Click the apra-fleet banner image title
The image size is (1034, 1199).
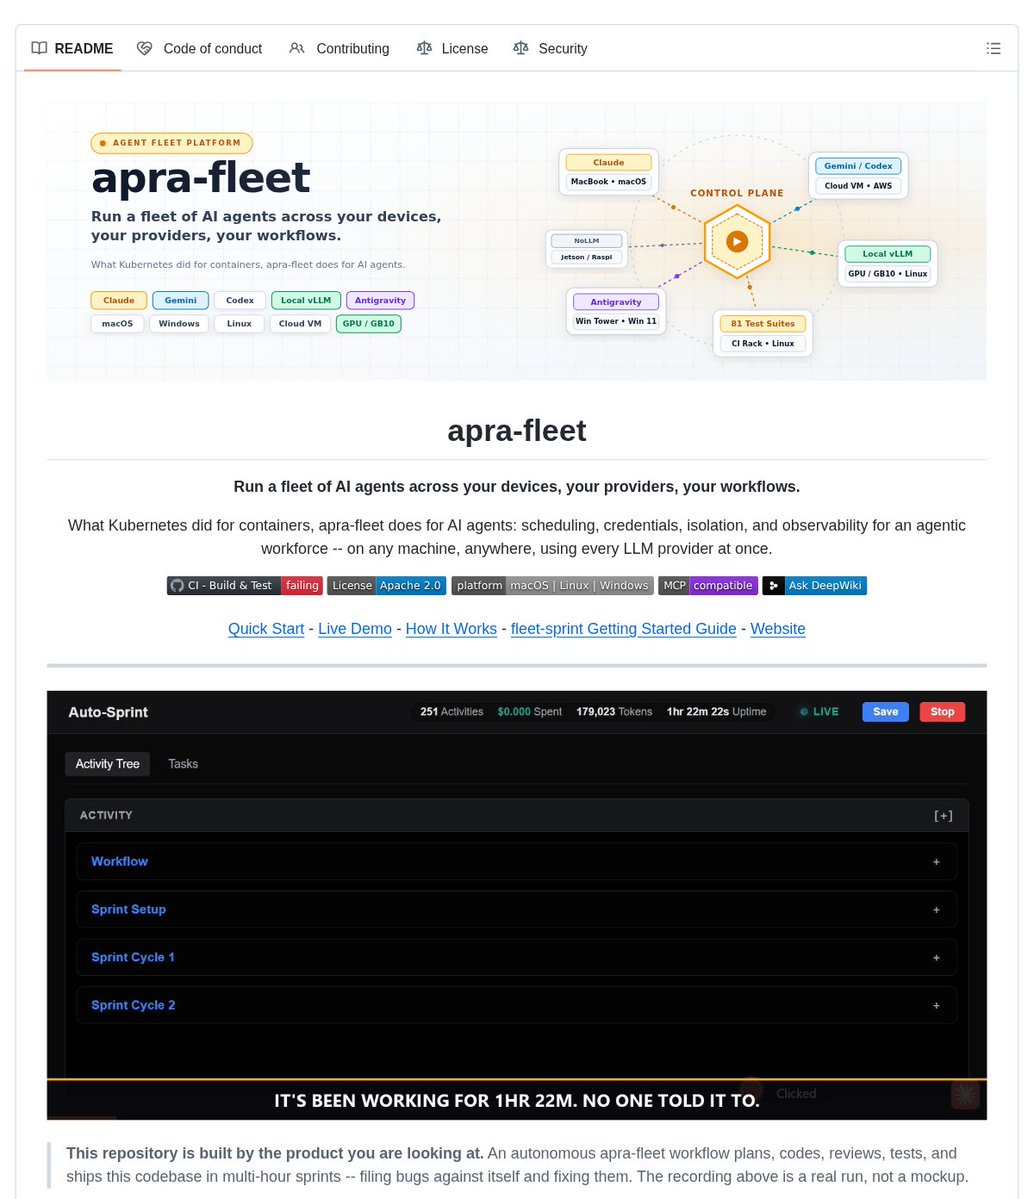[200, 178]
